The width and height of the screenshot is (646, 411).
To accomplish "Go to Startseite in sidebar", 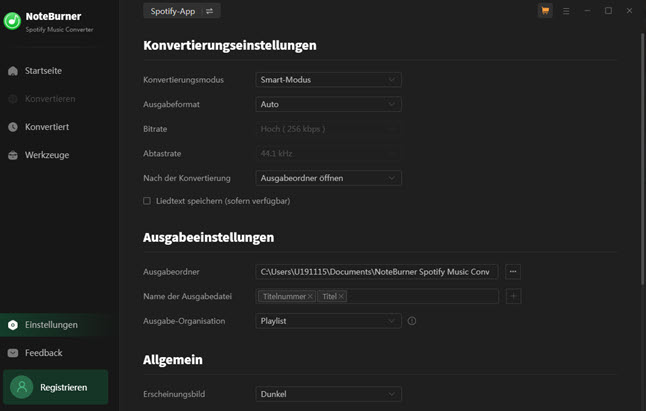I will (x=43, y=71).
